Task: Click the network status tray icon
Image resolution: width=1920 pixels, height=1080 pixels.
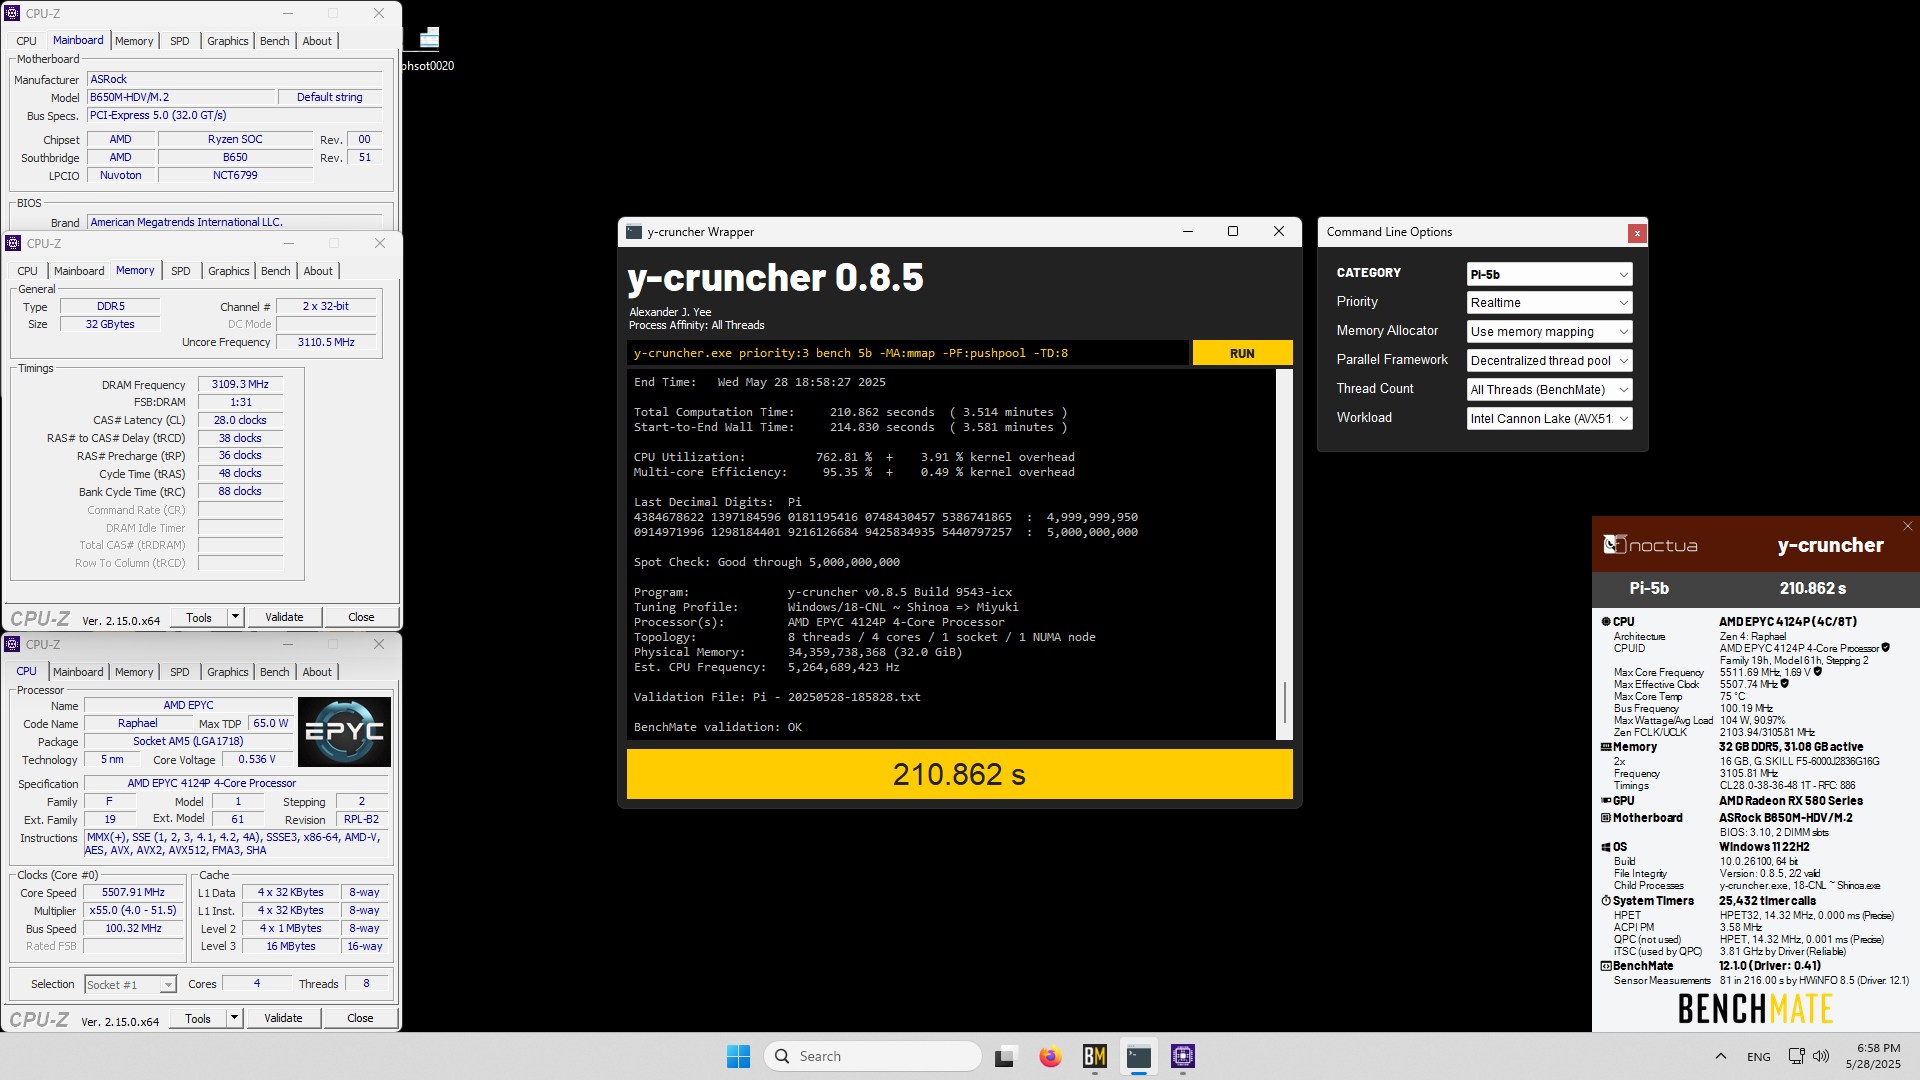Action: click(1796, 1056)
